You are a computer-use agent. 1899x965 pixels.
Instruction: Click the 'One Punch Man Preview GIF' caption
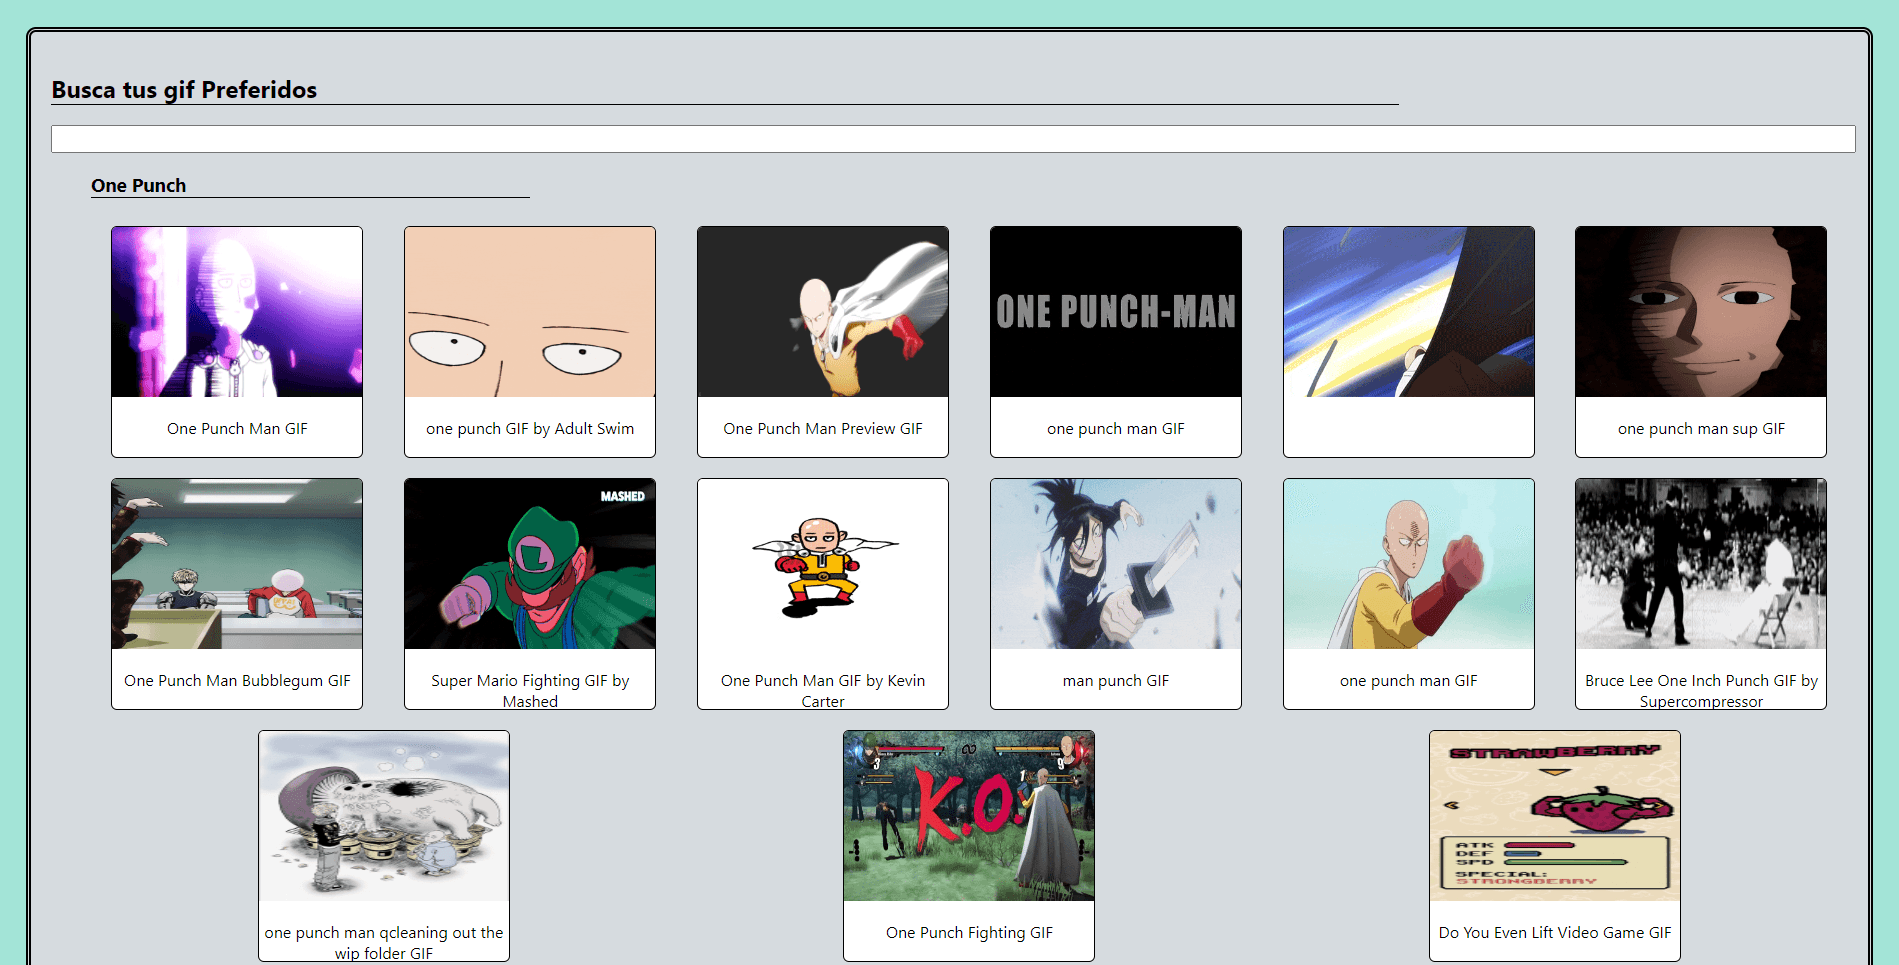point(823,428)
